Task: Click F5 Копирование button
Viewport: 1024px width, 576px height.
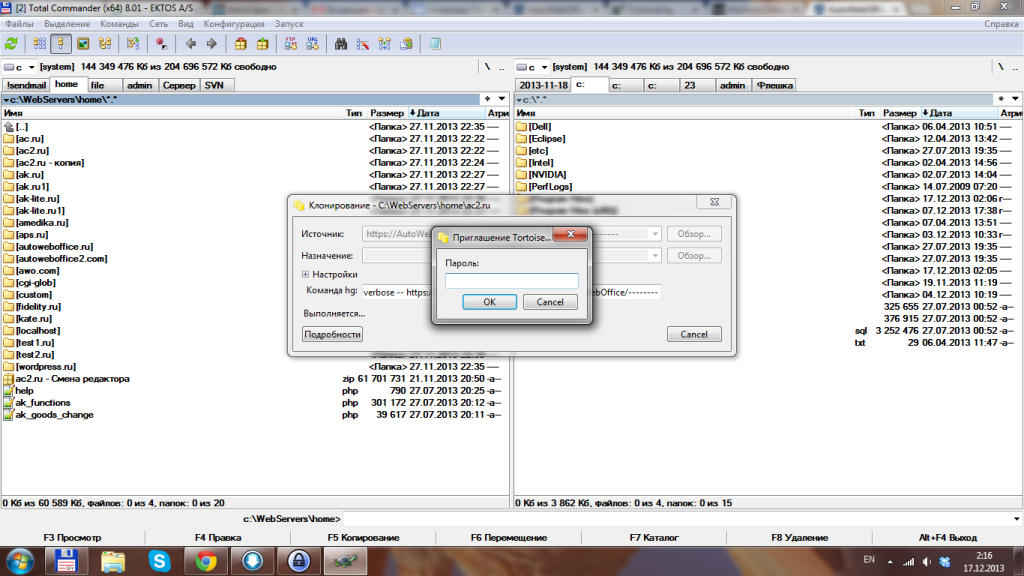Action: pos(363,537)
